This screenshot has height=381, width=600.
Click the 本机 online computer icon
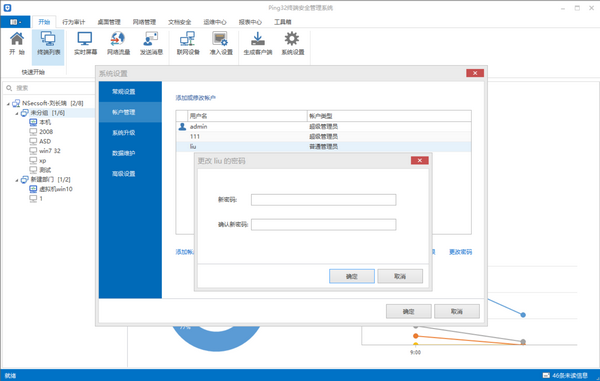pos(33,122)
